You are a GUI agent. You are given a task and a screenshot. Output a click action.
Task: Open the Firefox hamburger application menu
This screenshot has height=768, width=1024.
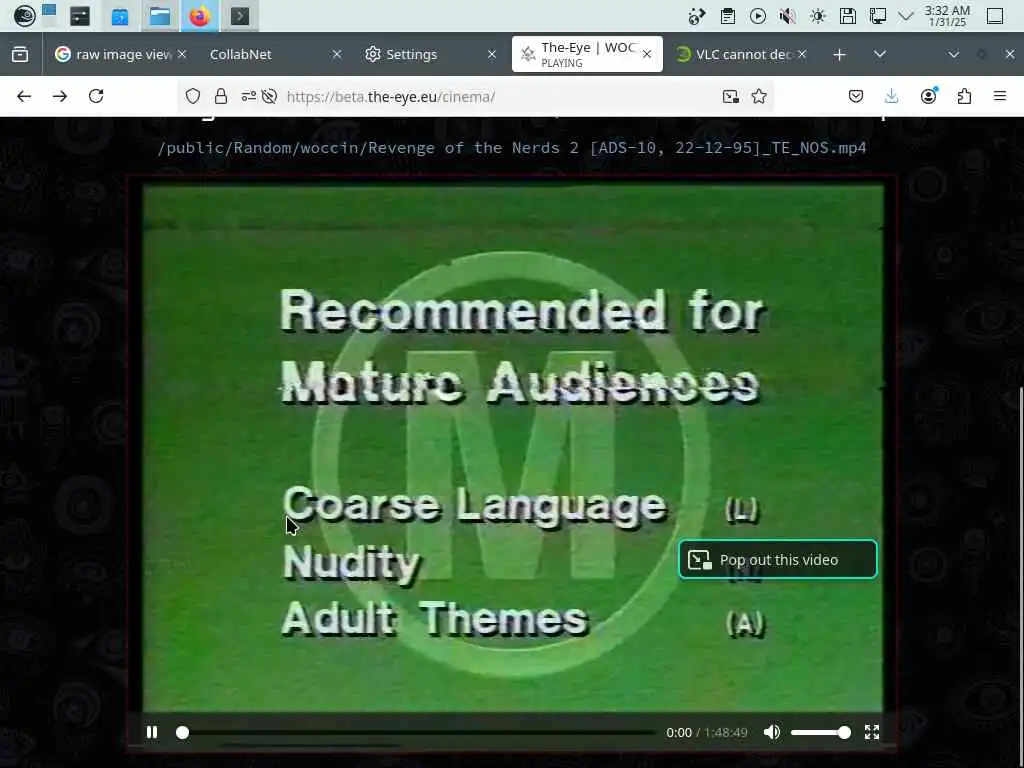pyautogui.click(x=1000, y=97)
